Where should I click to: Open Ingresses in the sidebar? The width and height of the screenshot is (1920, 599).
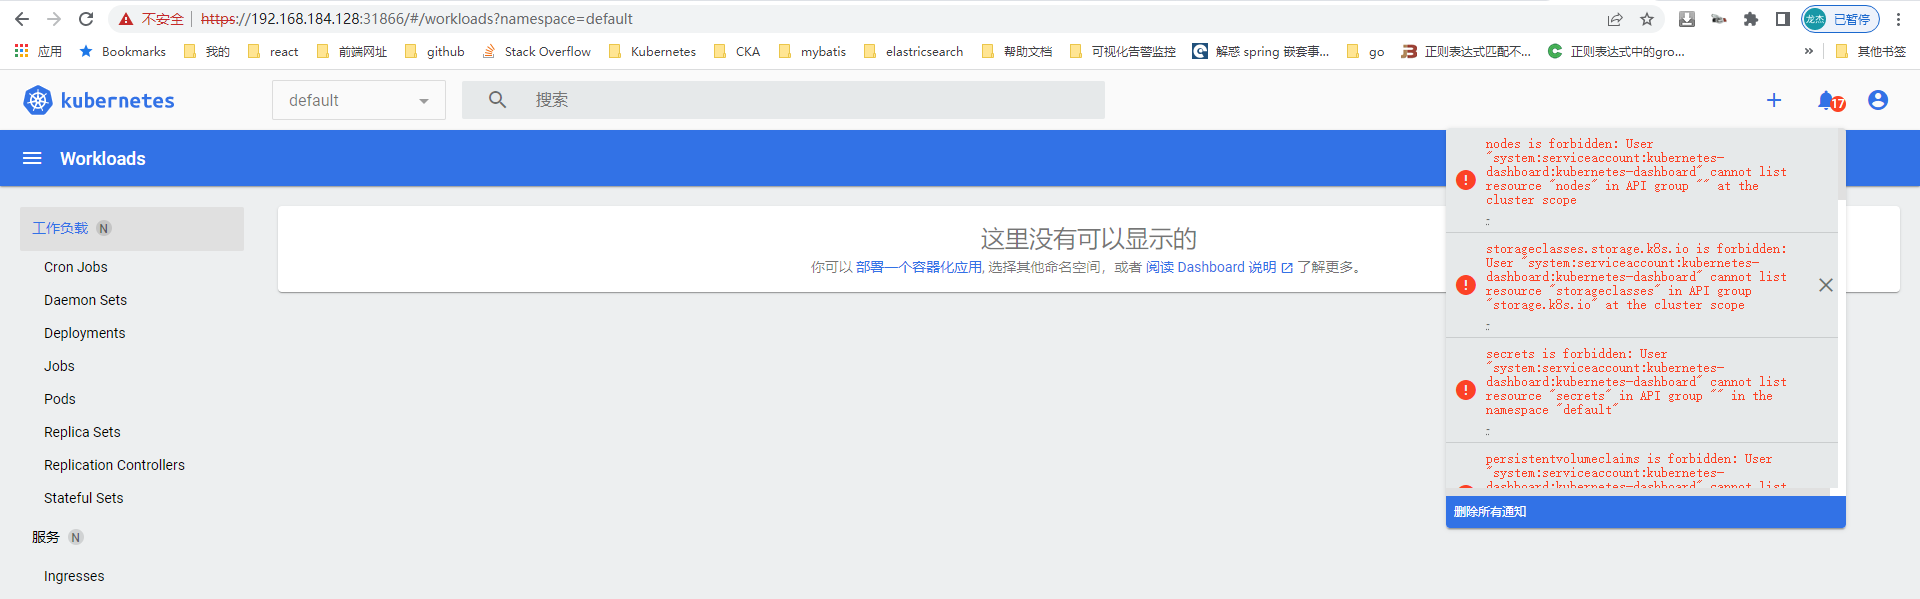[x=74, y=576]
